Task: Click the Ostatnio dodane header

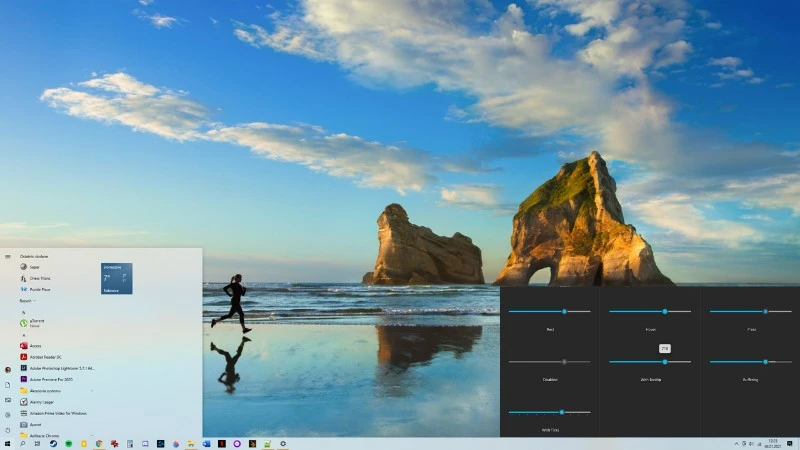Action: (34, 256)
